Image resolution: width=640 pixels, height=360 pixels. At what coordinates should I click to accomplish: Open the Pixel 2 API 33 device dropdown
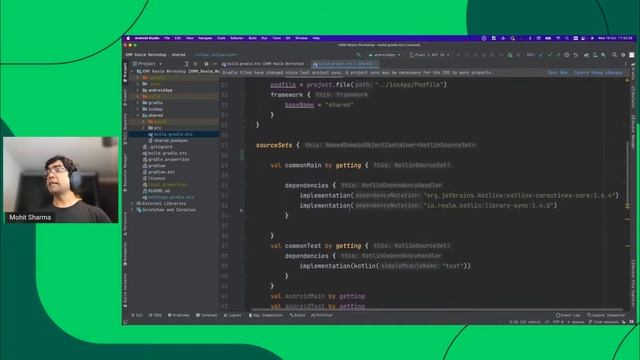(x=429, y=55)
